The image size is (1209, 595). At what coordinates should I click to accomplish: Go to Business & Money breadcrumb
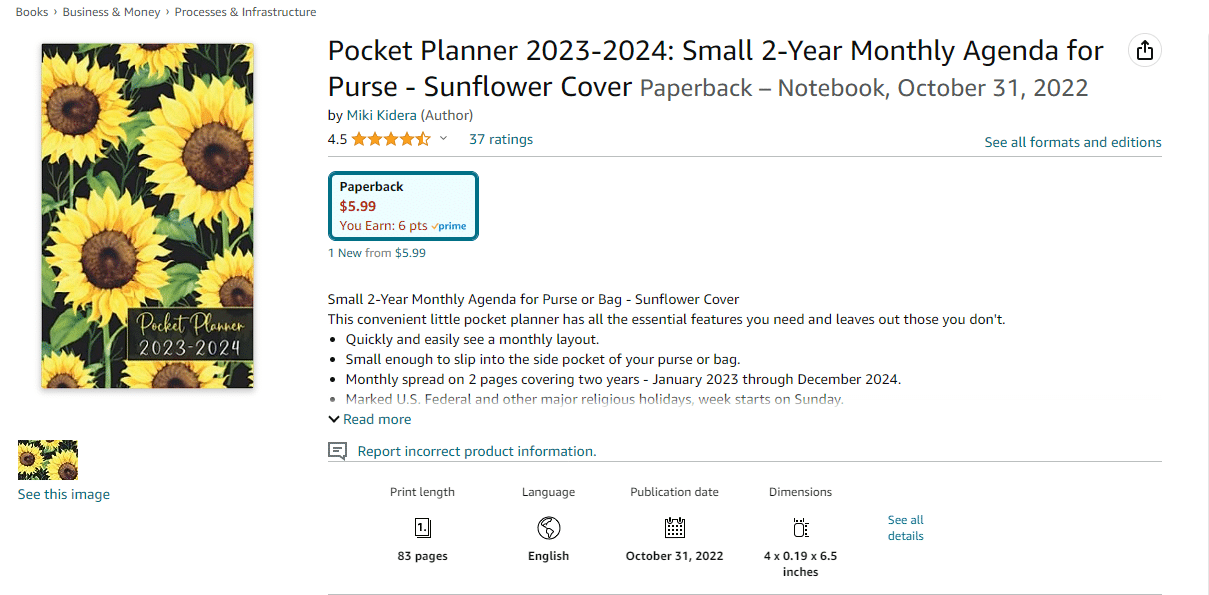(x=111, y=12)
